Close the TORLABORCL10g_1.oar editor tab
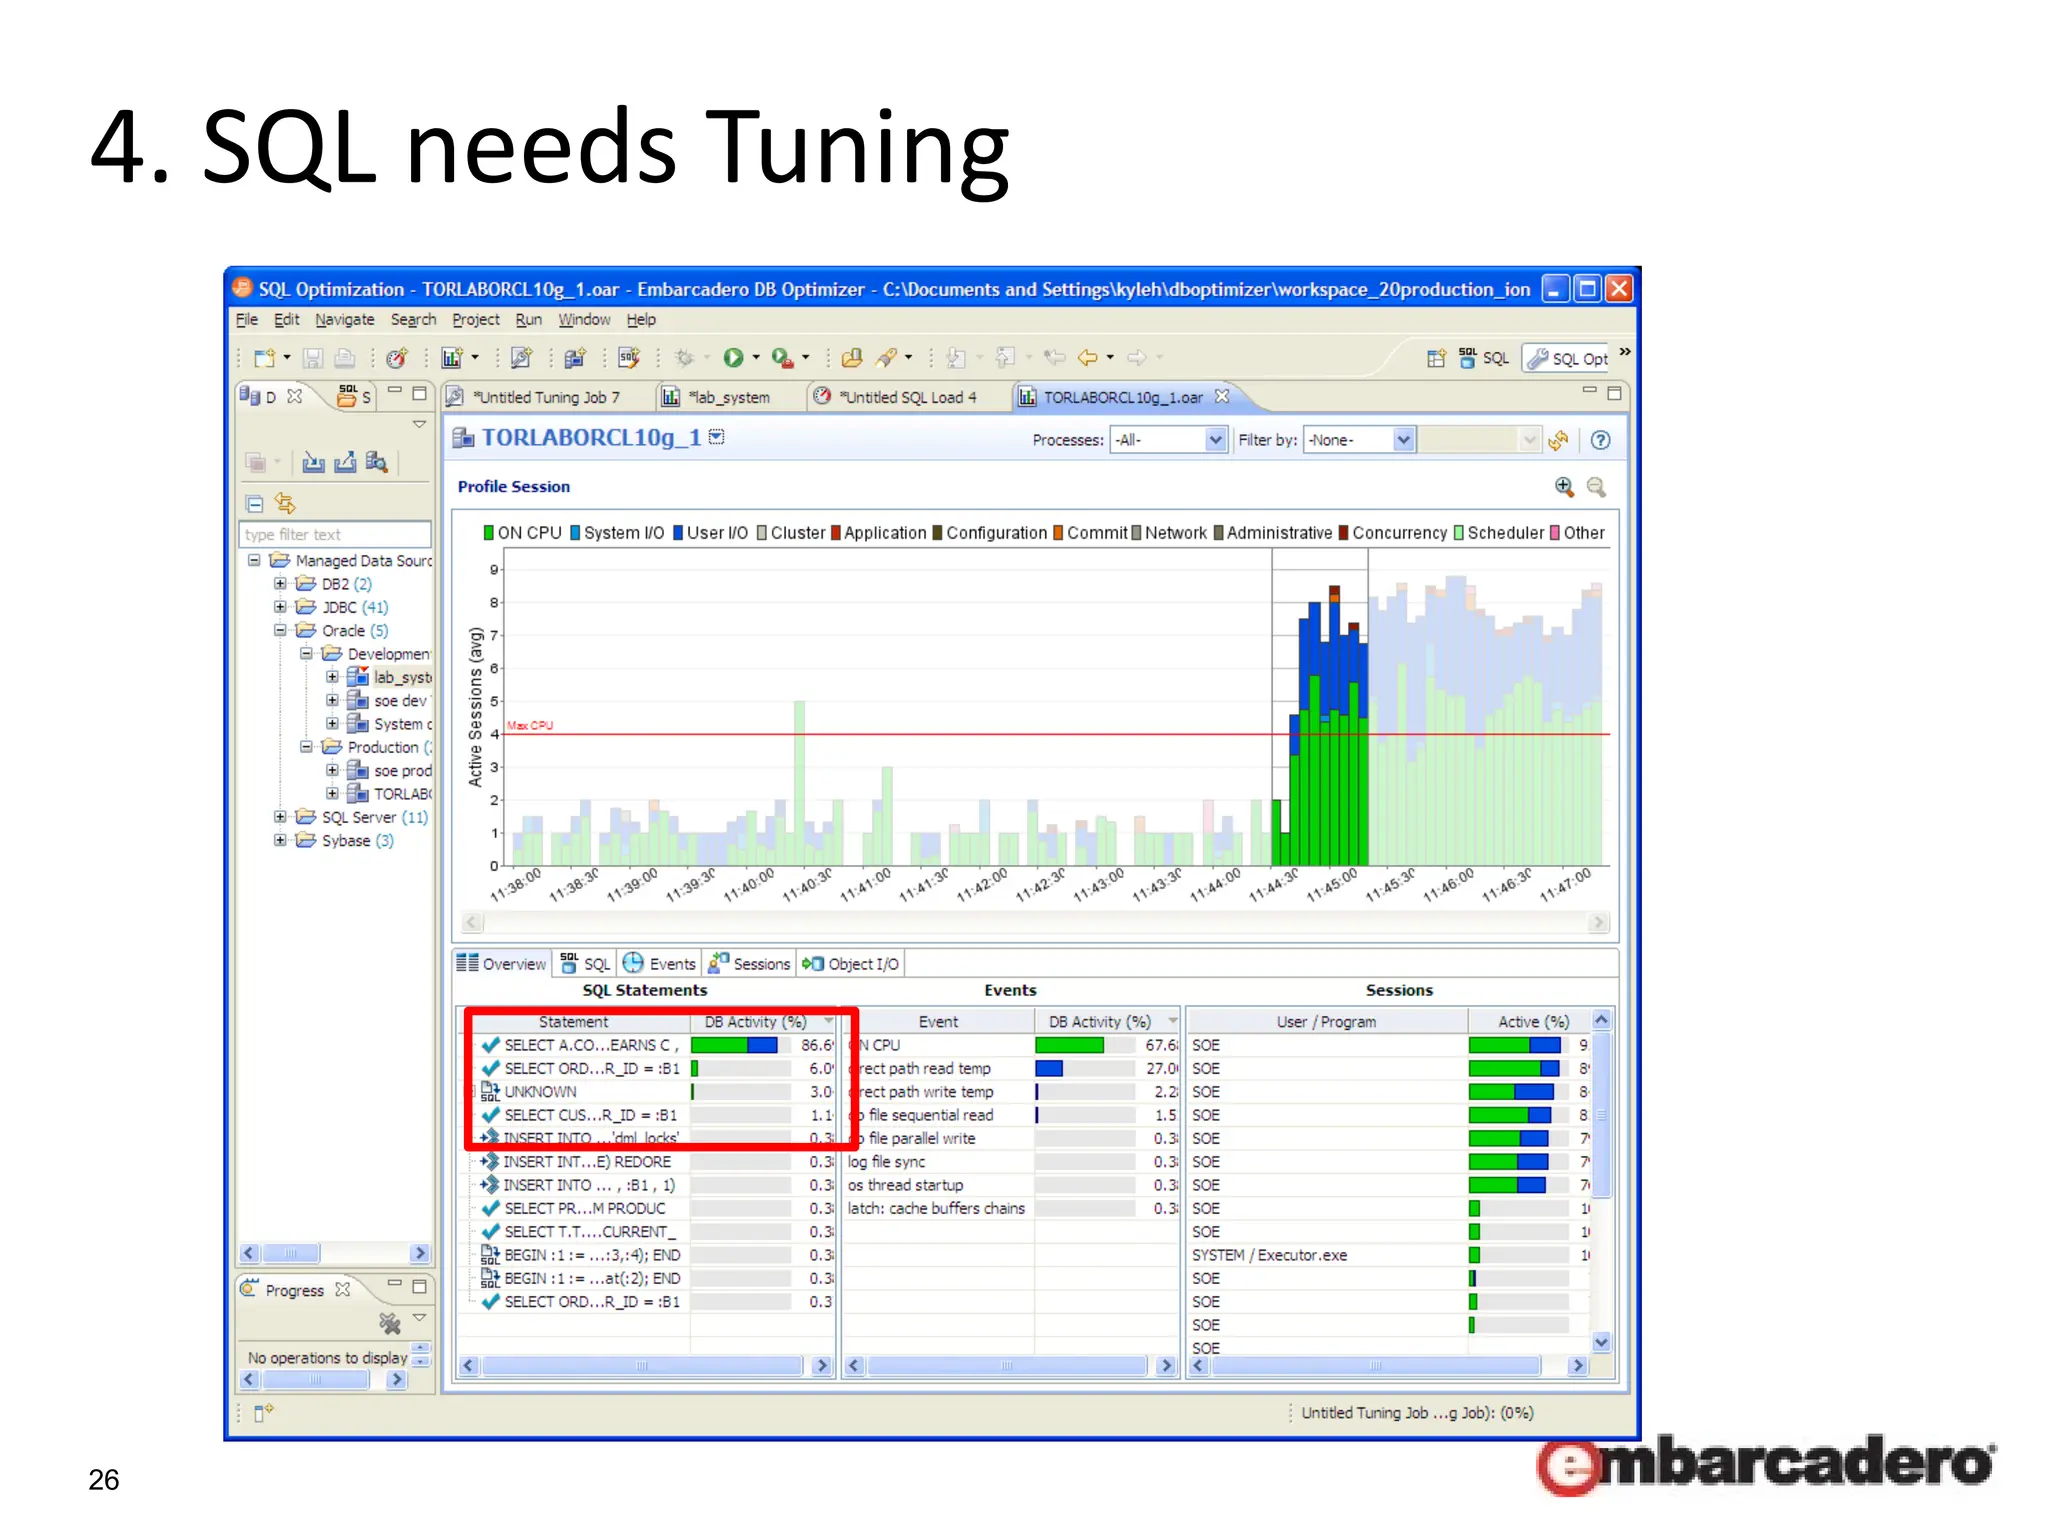 point(1221,397)
